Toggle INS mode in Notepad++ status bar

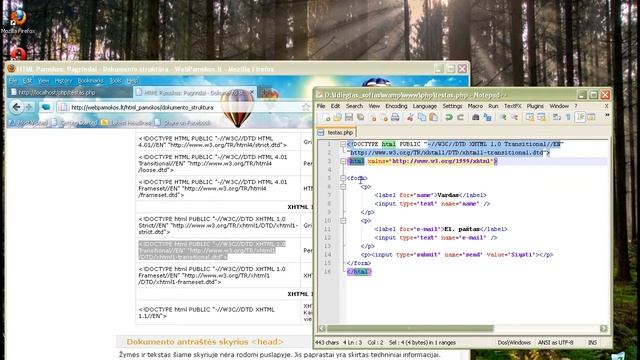pyautogui.click(x=592, y=342)
